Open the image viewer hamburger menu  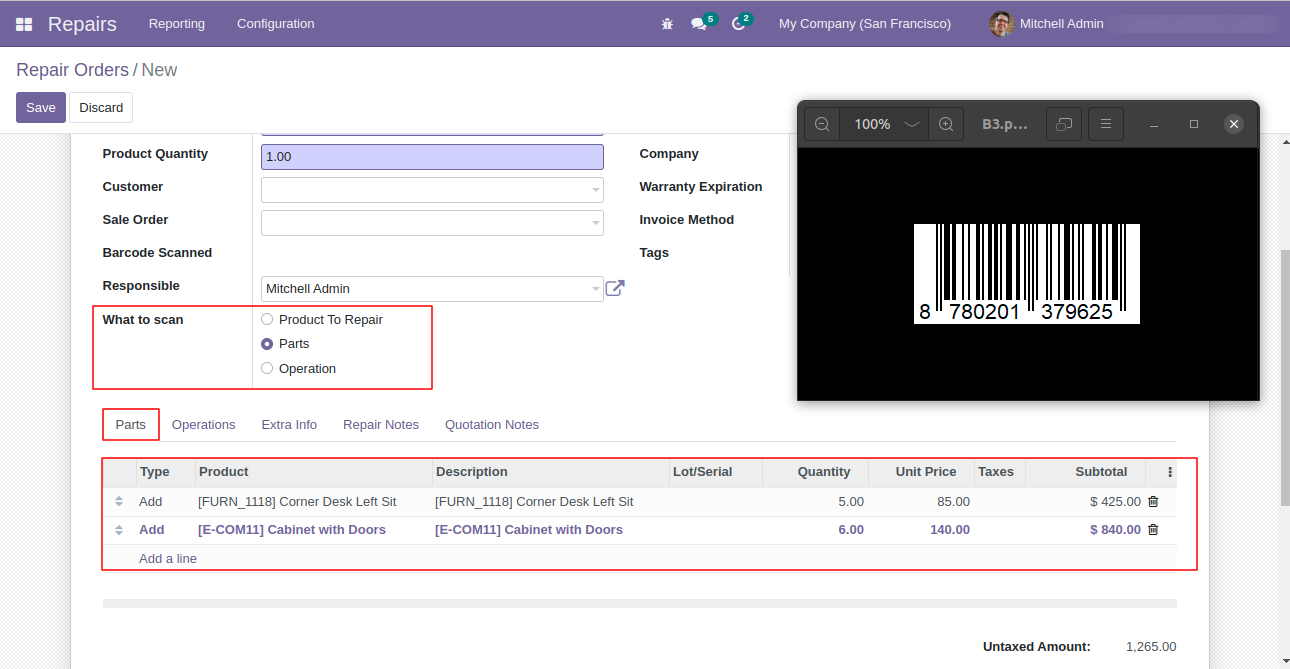[1106, 124]
